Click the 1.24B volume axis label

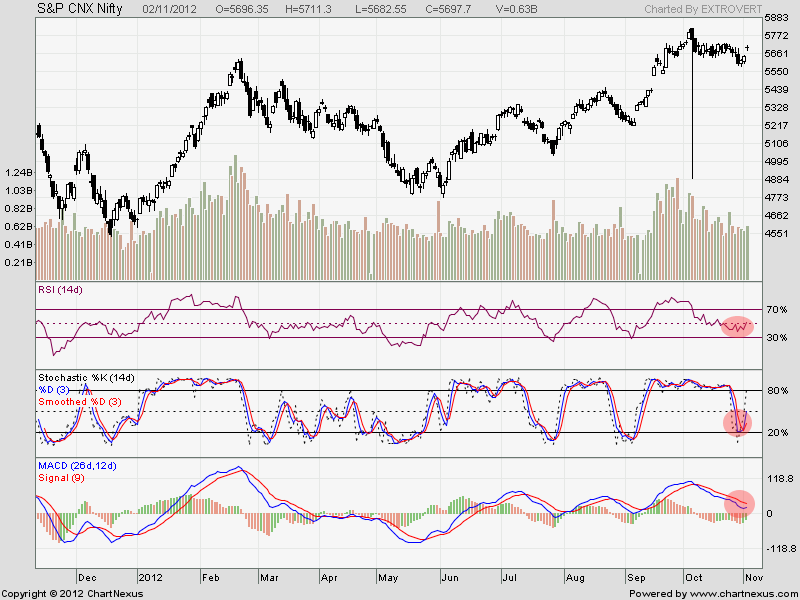20,172
